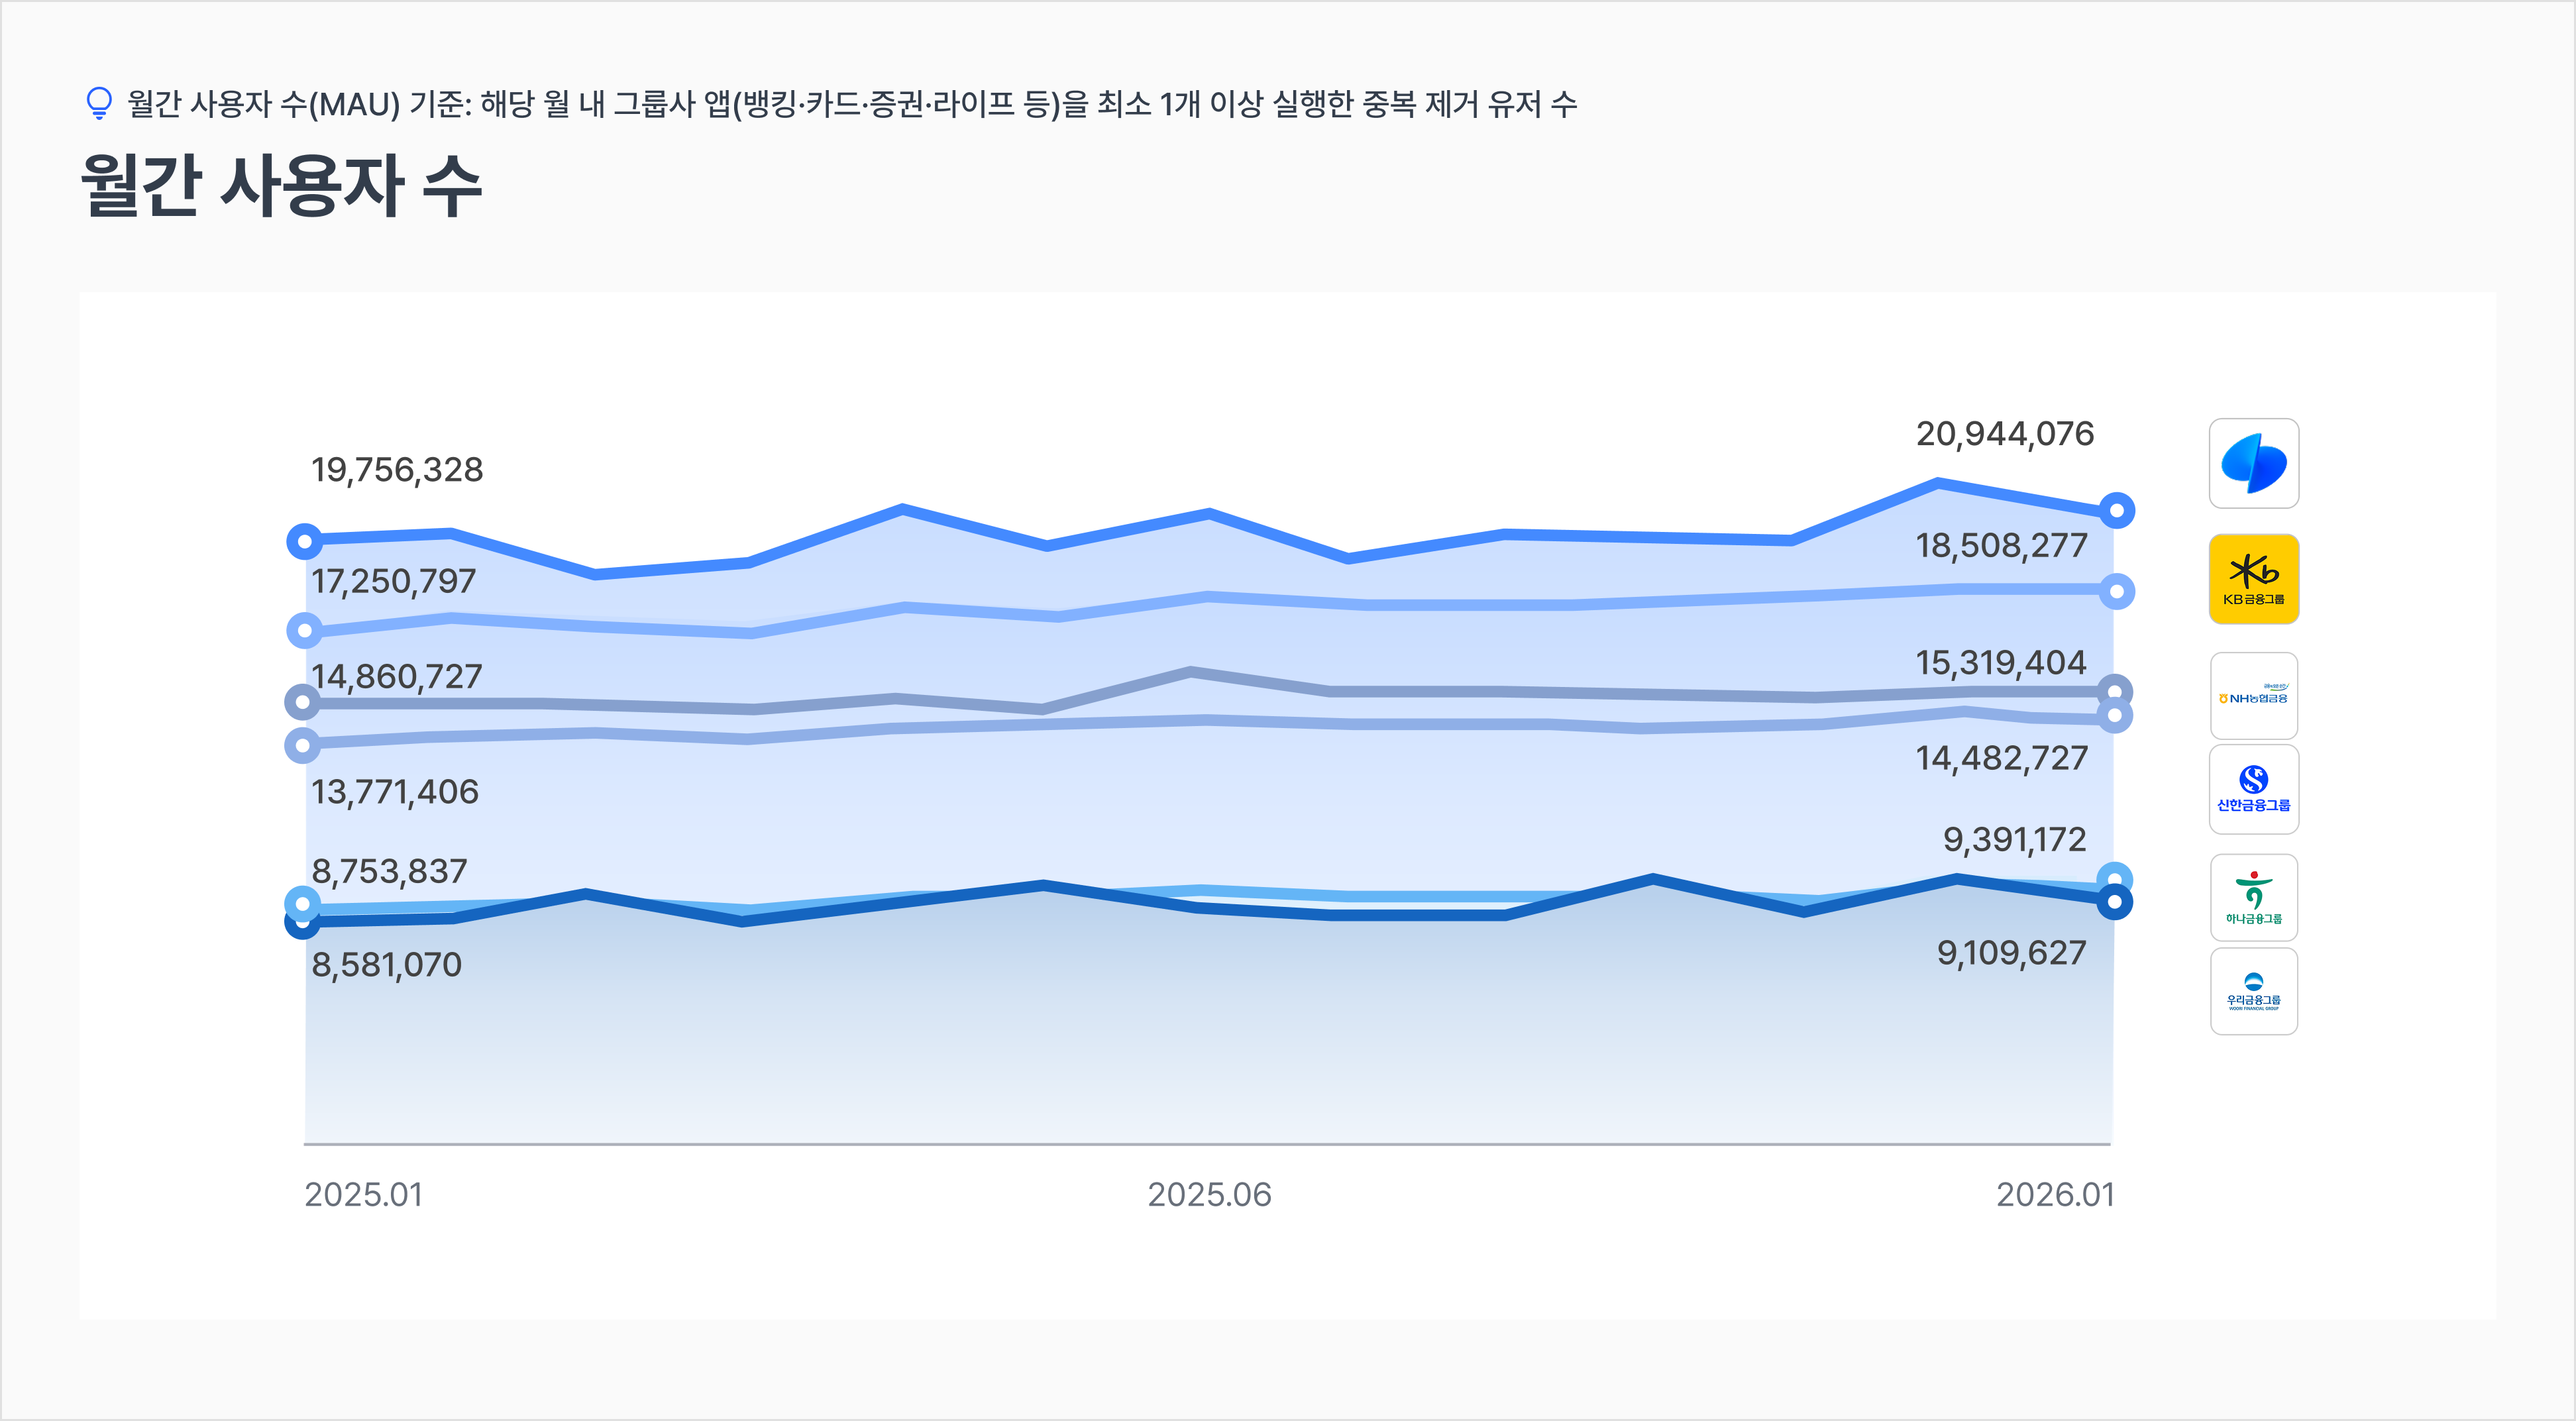Click the lightbulb tip icon above the title

point(99,103)
